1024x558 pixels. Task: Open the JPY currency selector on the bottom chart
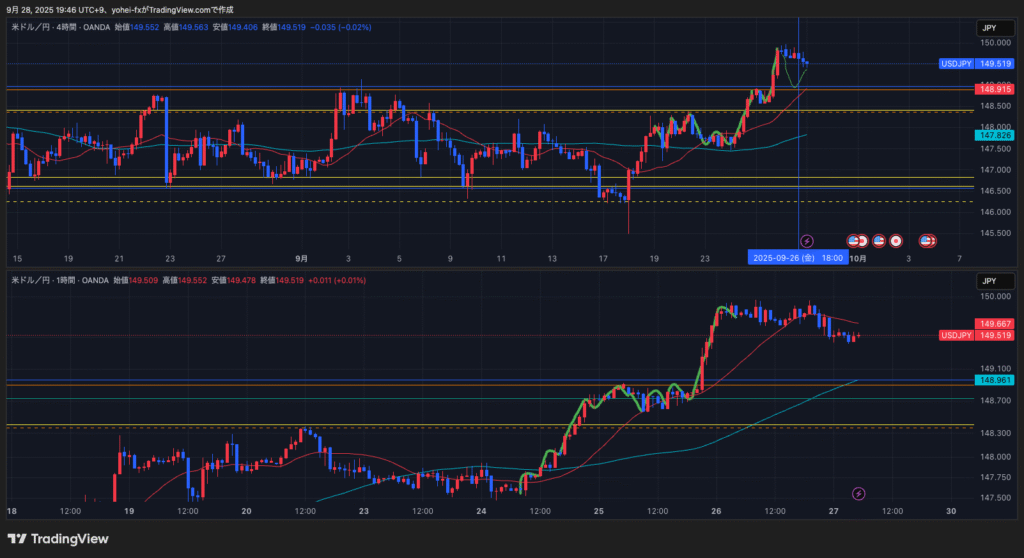pos(987,281)
